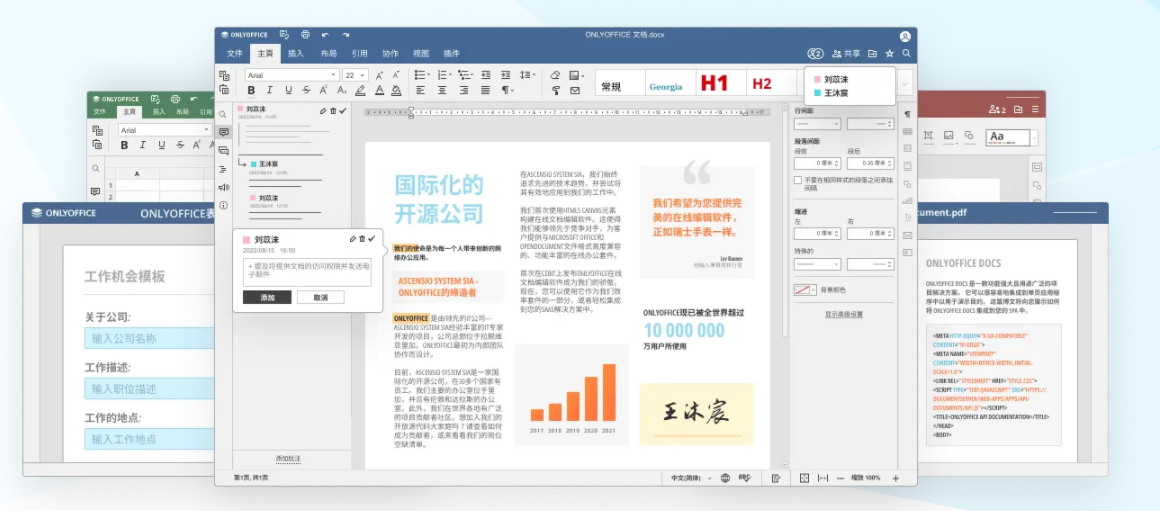This screenshot has width=1160, height=511.
Task: Redo action in document editor title bar
Action: tap(345, 35)
